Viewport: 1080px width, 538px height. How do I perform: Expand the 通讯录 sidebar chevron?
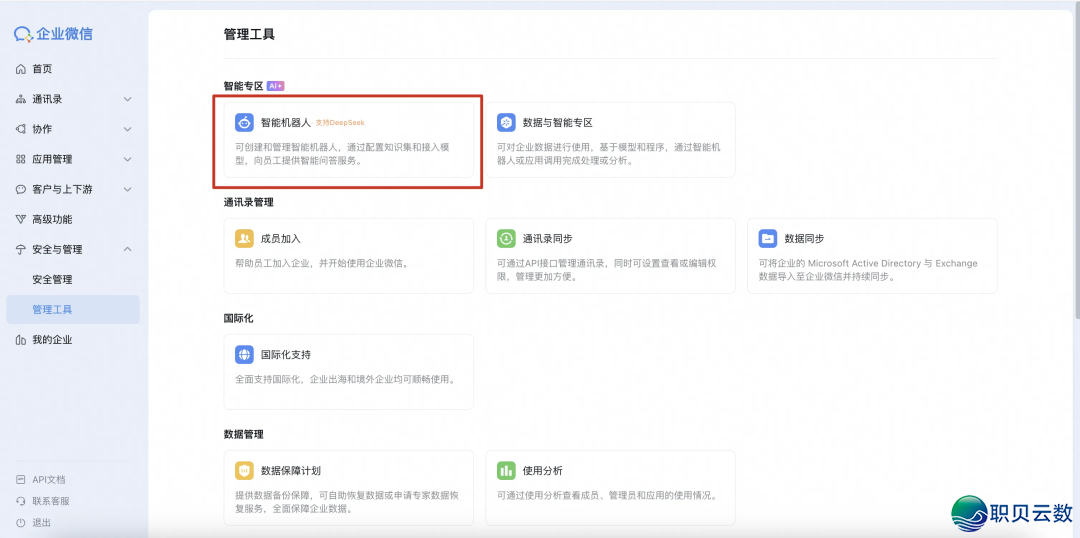(x=127, y=99)
